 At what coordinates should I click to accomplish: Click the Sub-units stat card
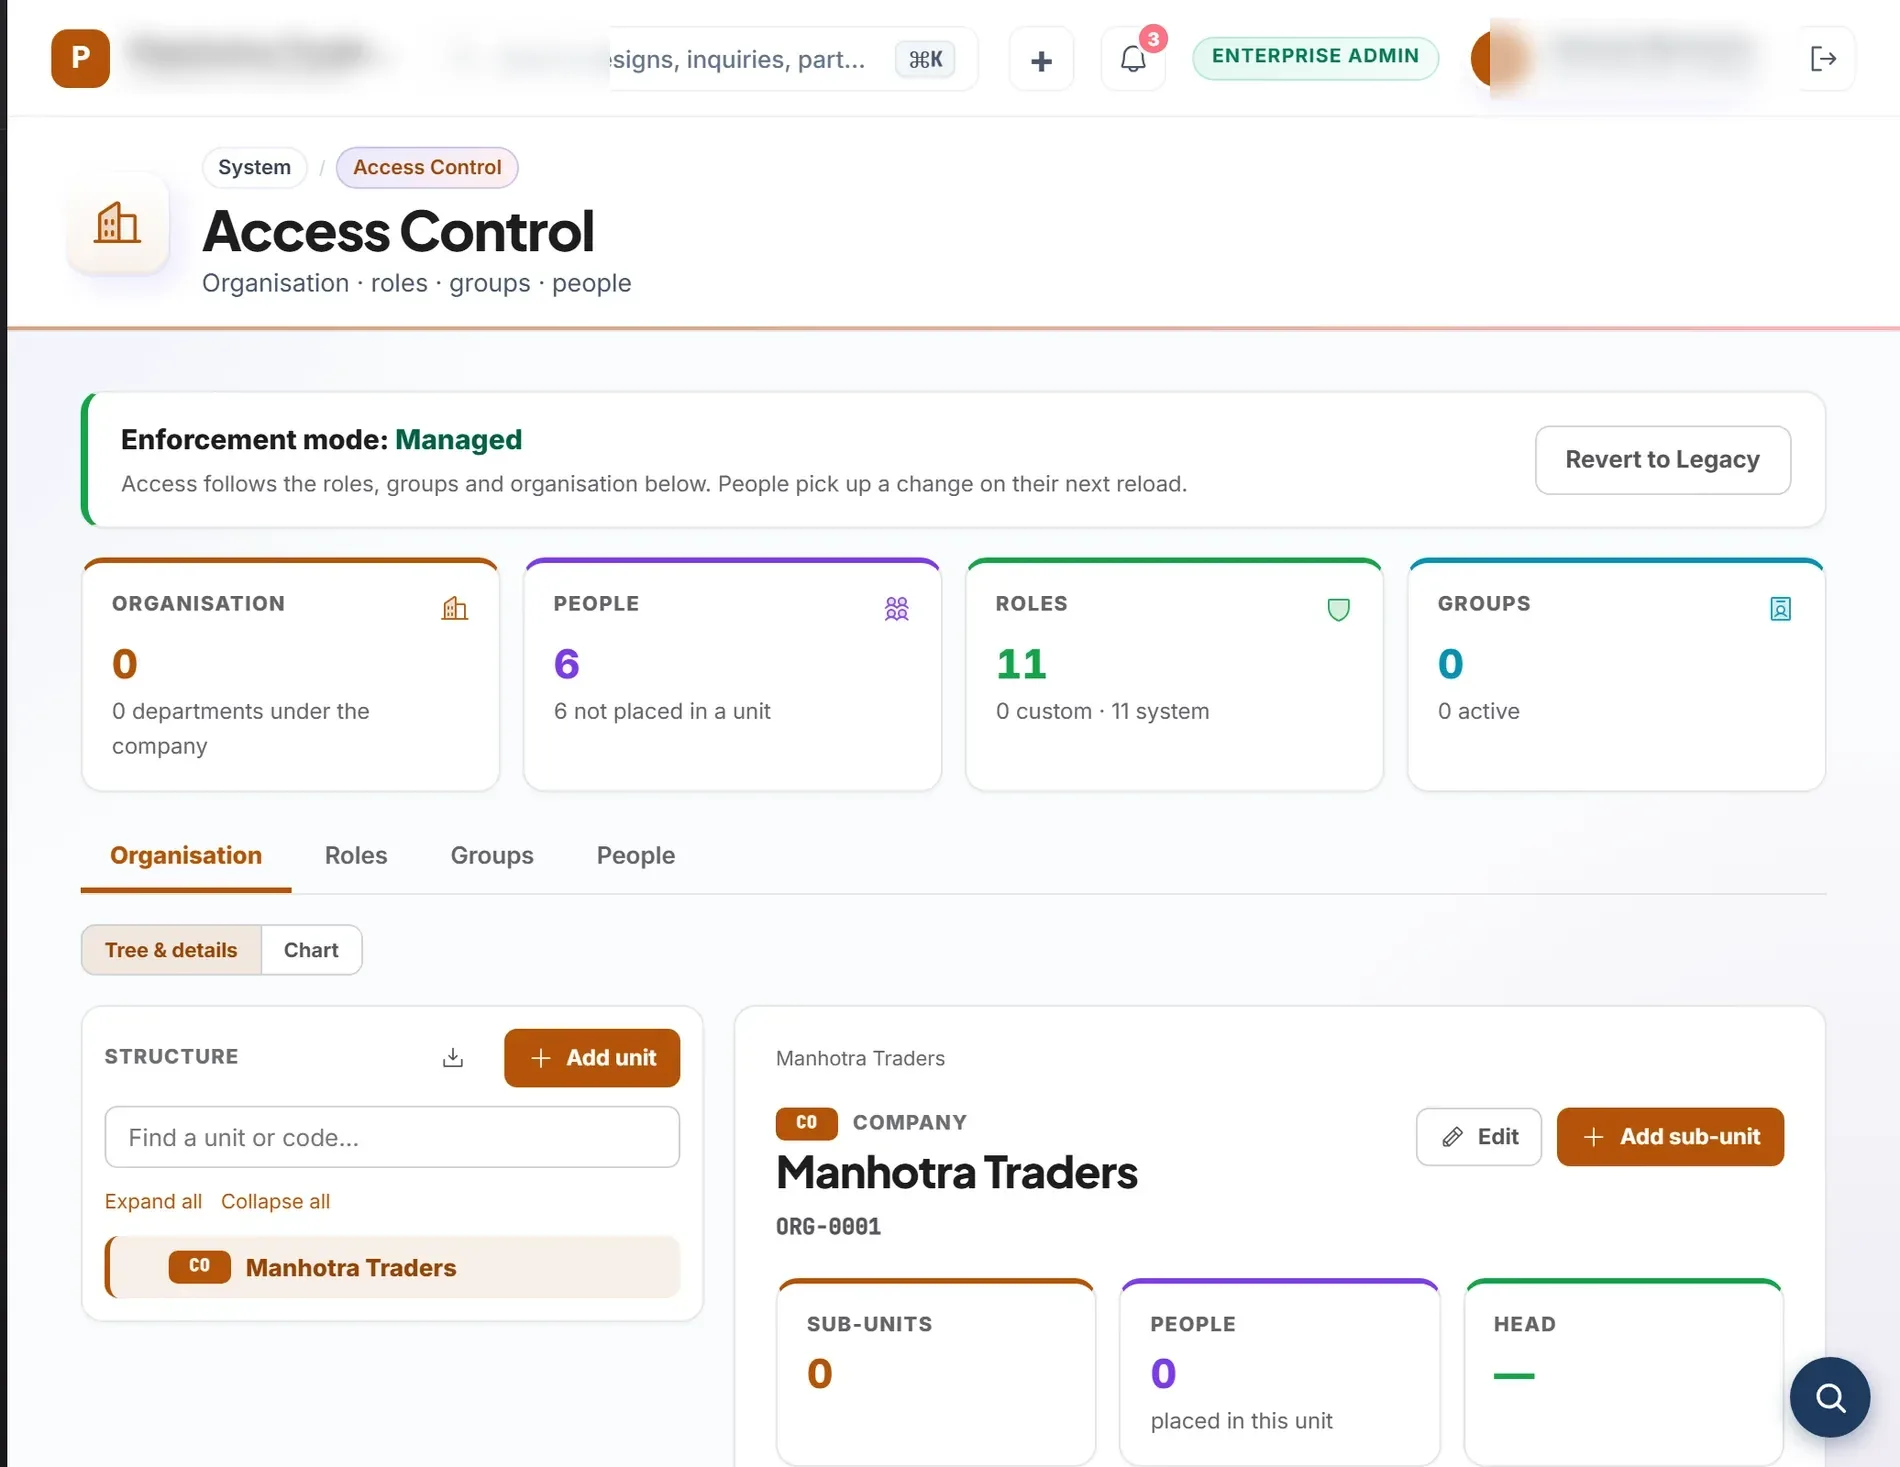[936, 1372]
